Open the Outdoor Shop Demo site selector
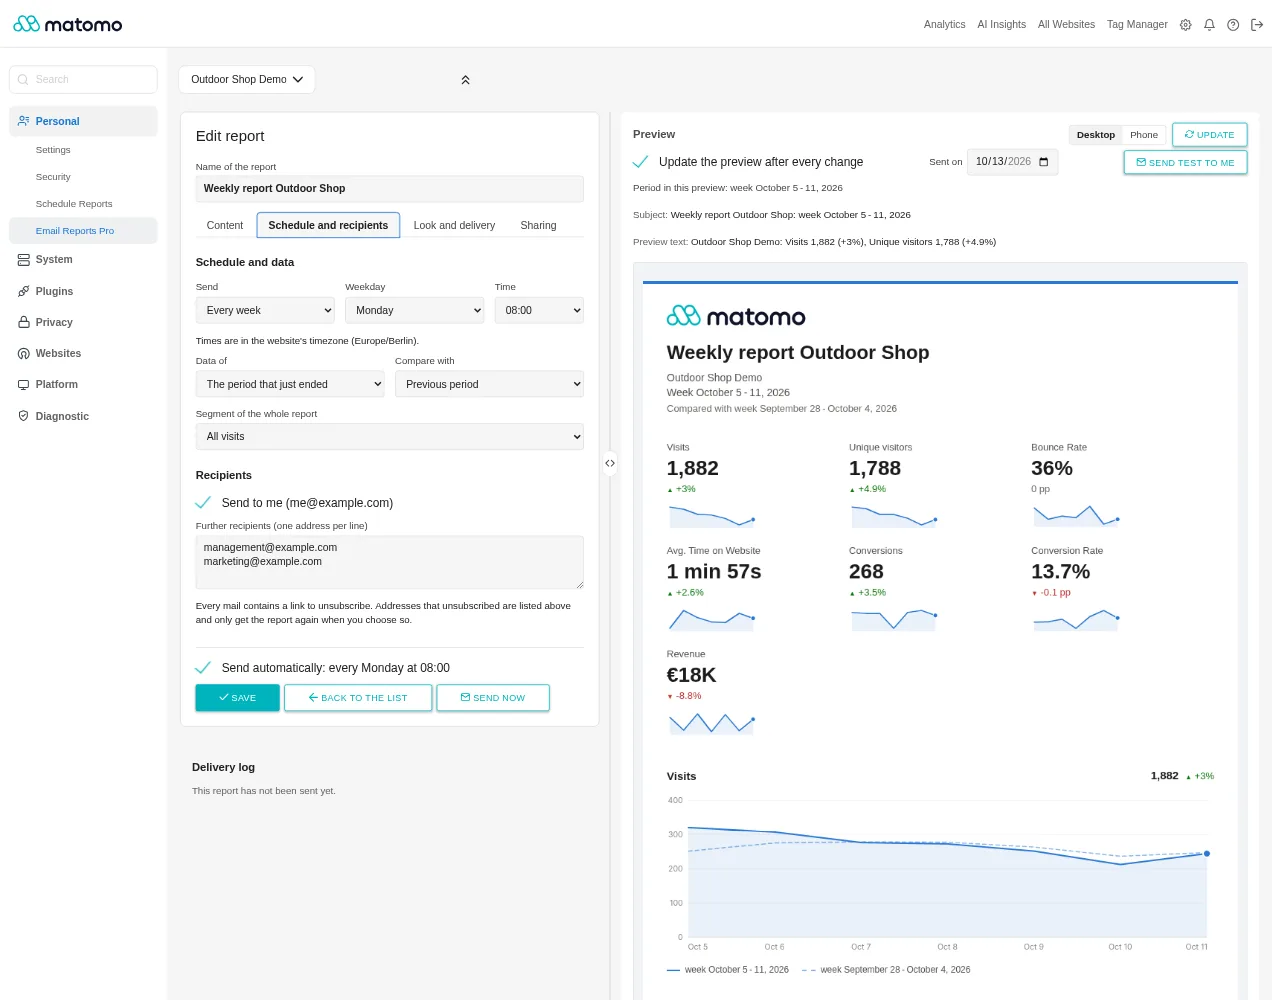 [x=247, y=80]
